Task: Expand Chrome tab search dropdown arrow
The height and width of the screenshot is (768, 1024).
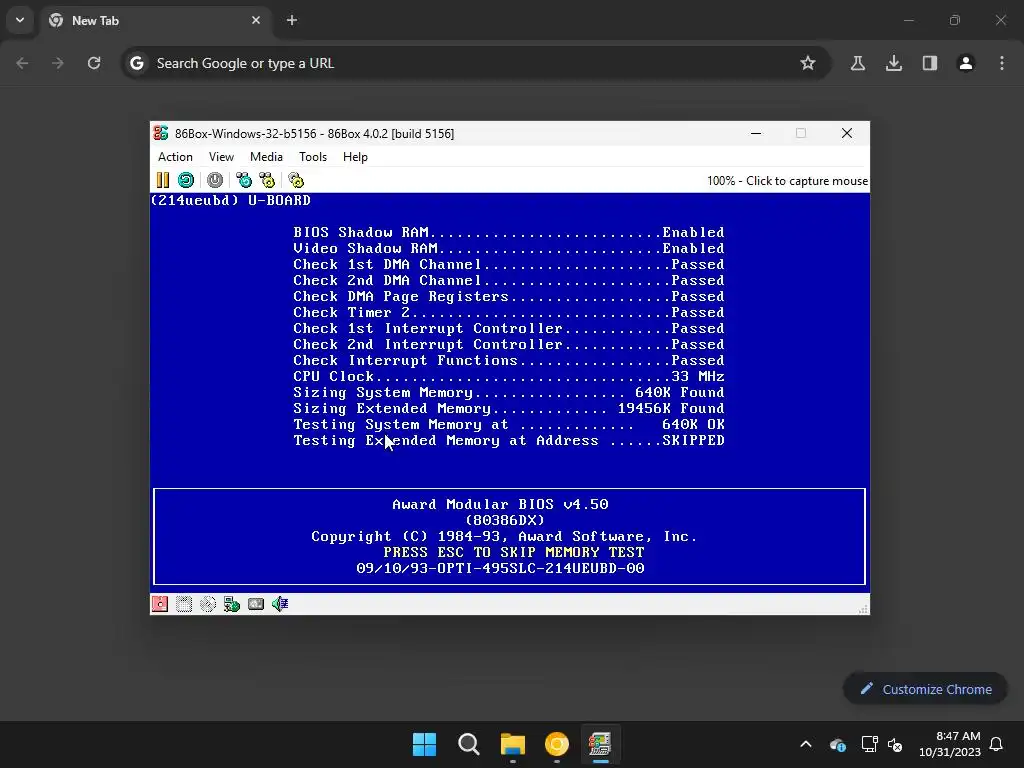Action: pyautogui.click(x=20, y=20)
